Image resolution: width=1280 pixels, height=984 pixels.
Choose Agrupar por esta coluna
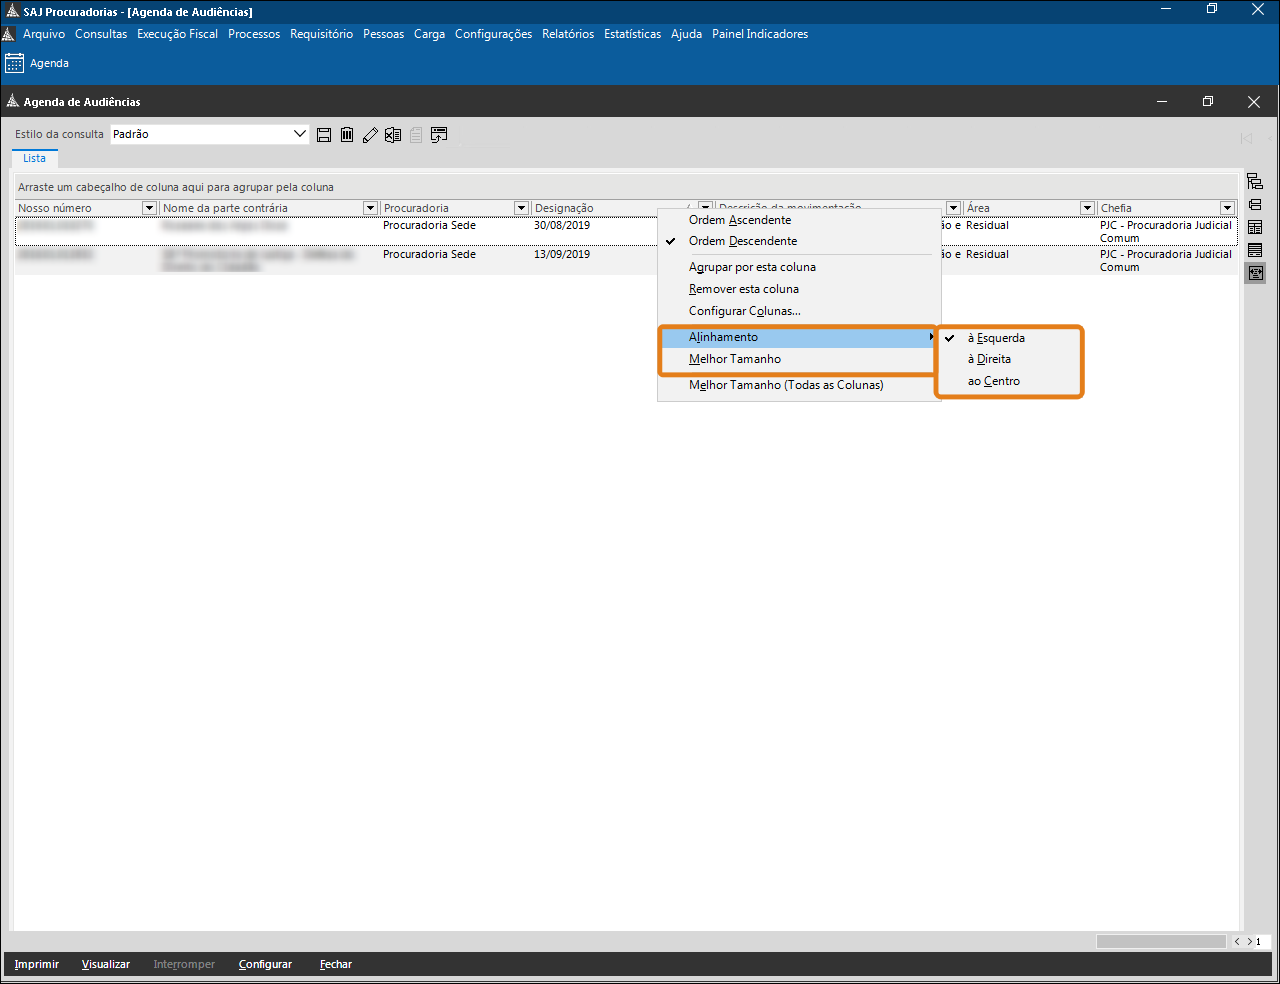(x=752, y=267)
